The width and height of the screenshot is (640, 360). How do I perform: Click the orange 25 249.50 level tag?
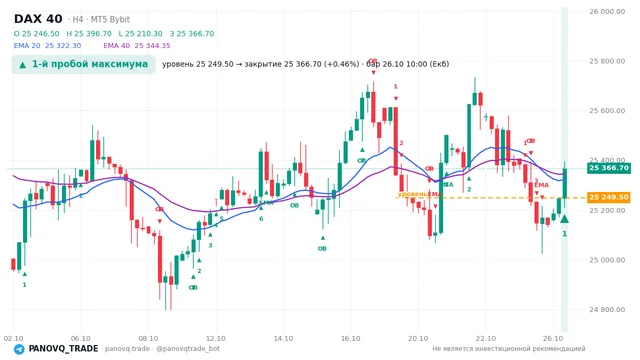[609, 198]
